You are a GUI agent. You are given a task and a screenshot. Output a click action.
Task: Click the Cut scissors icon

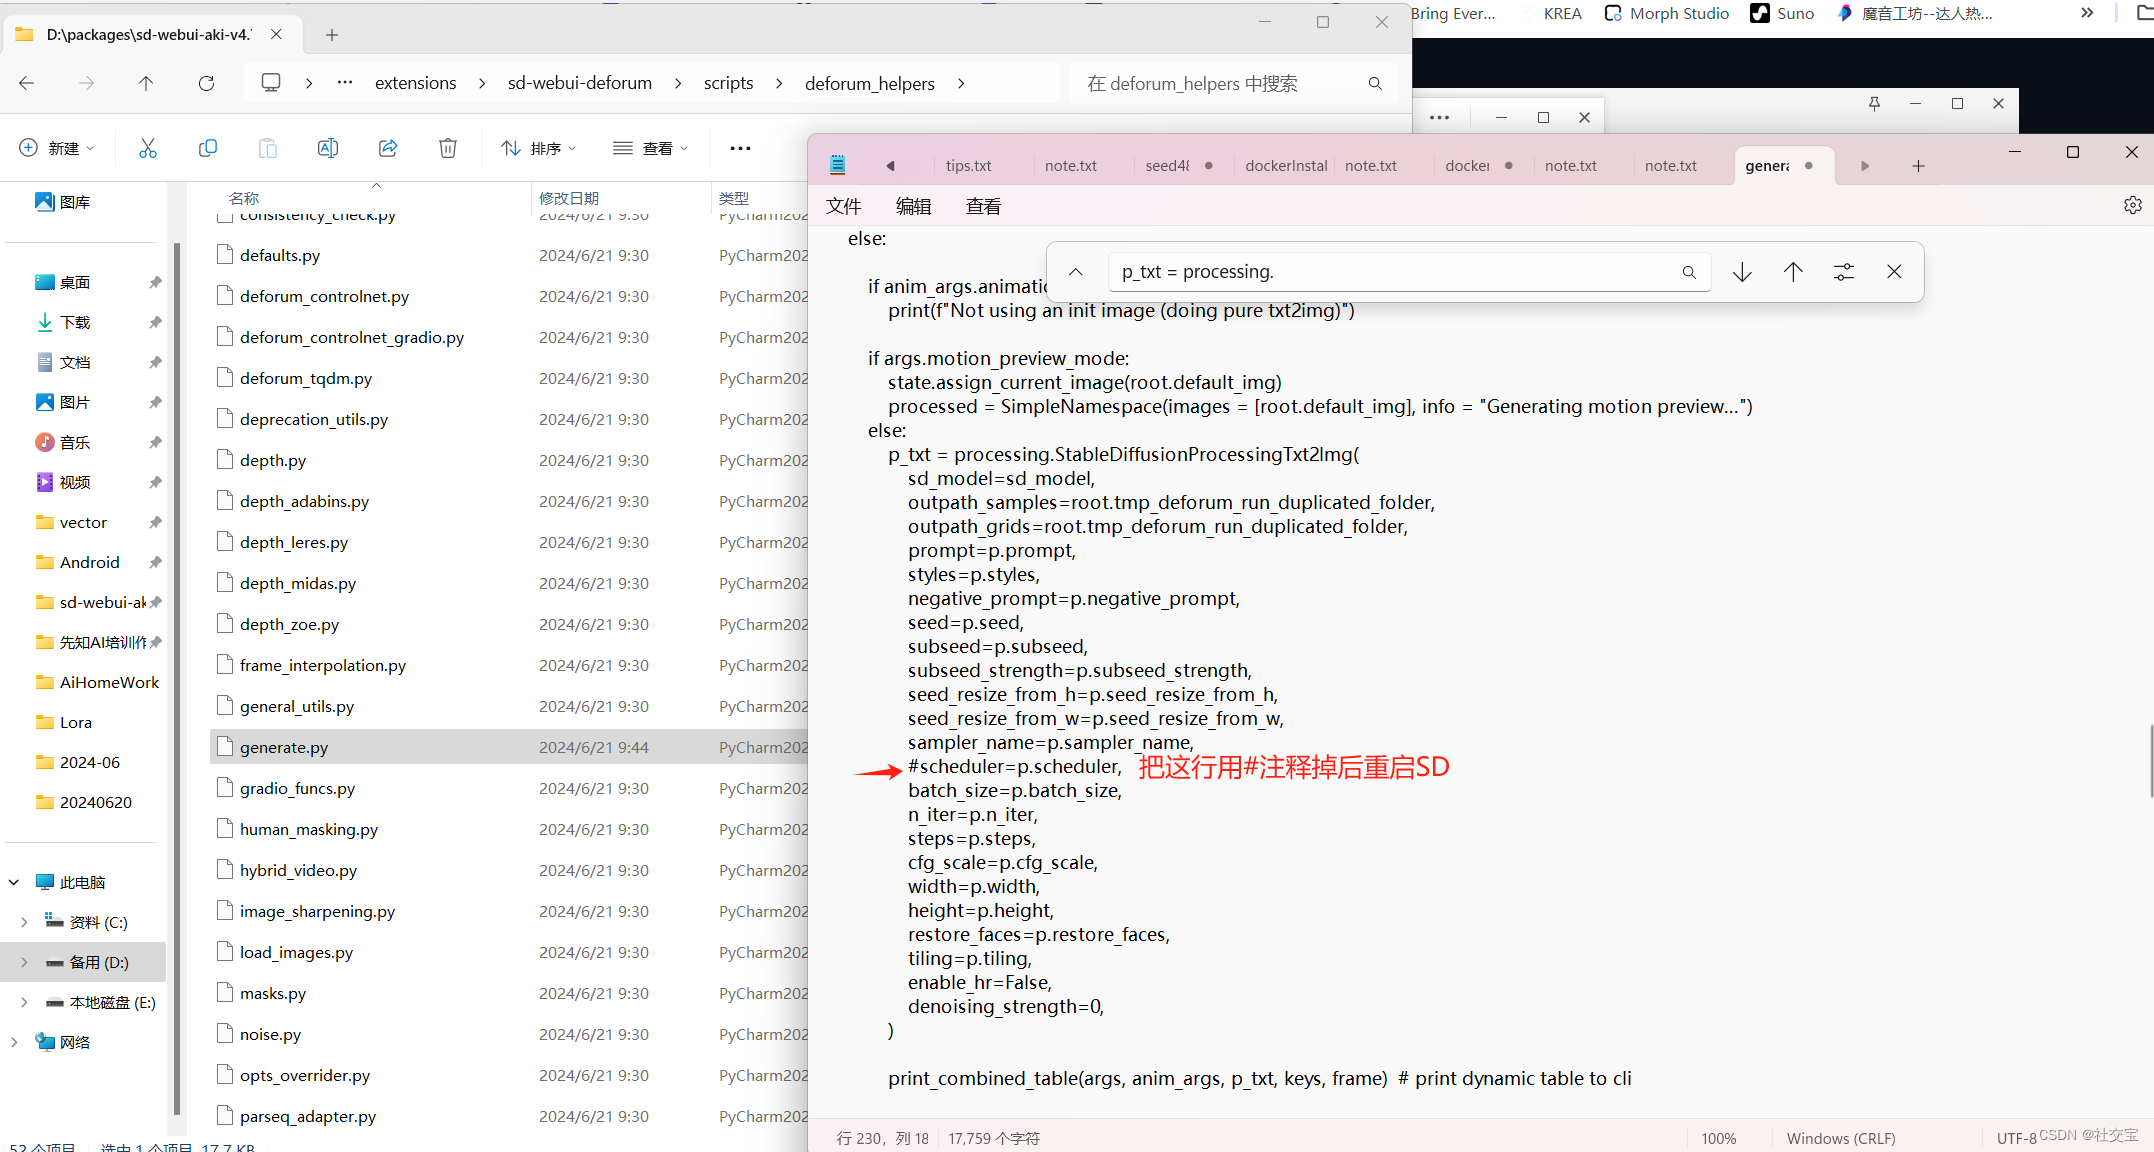click(148, 148)
